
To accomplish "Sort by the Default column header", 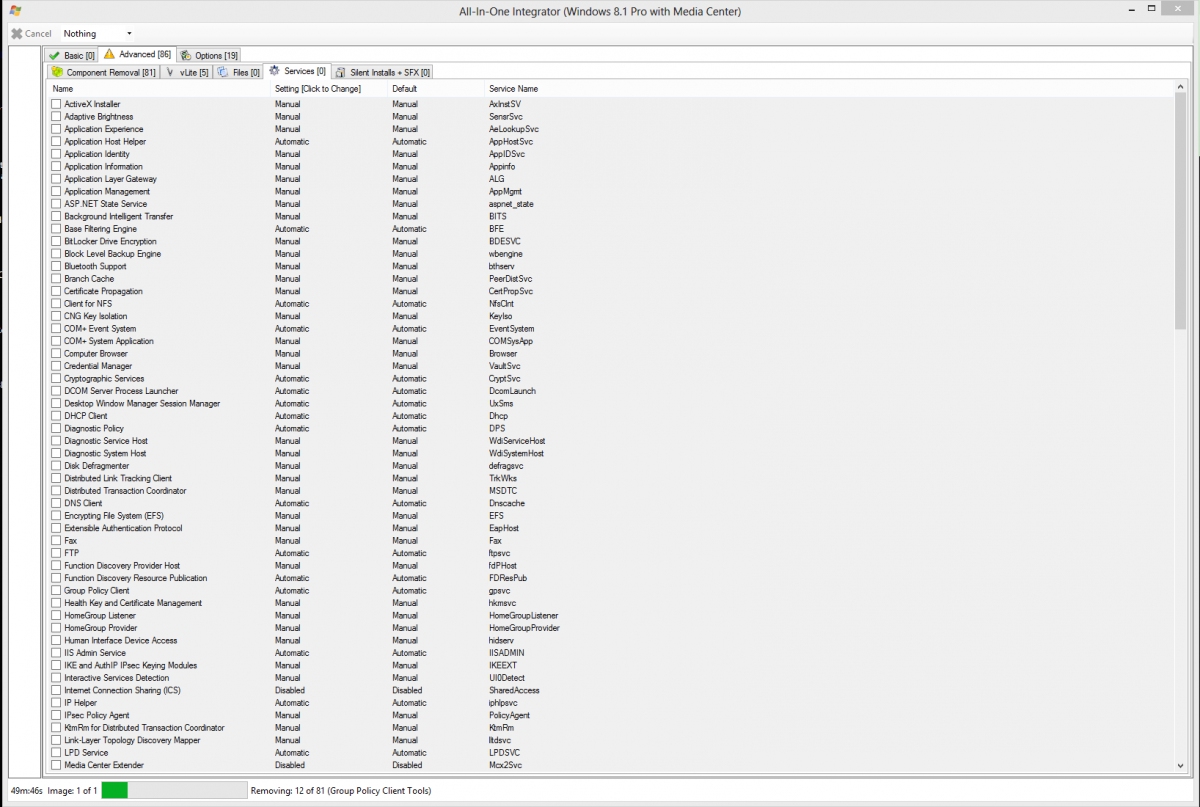I will pos(404,89).
